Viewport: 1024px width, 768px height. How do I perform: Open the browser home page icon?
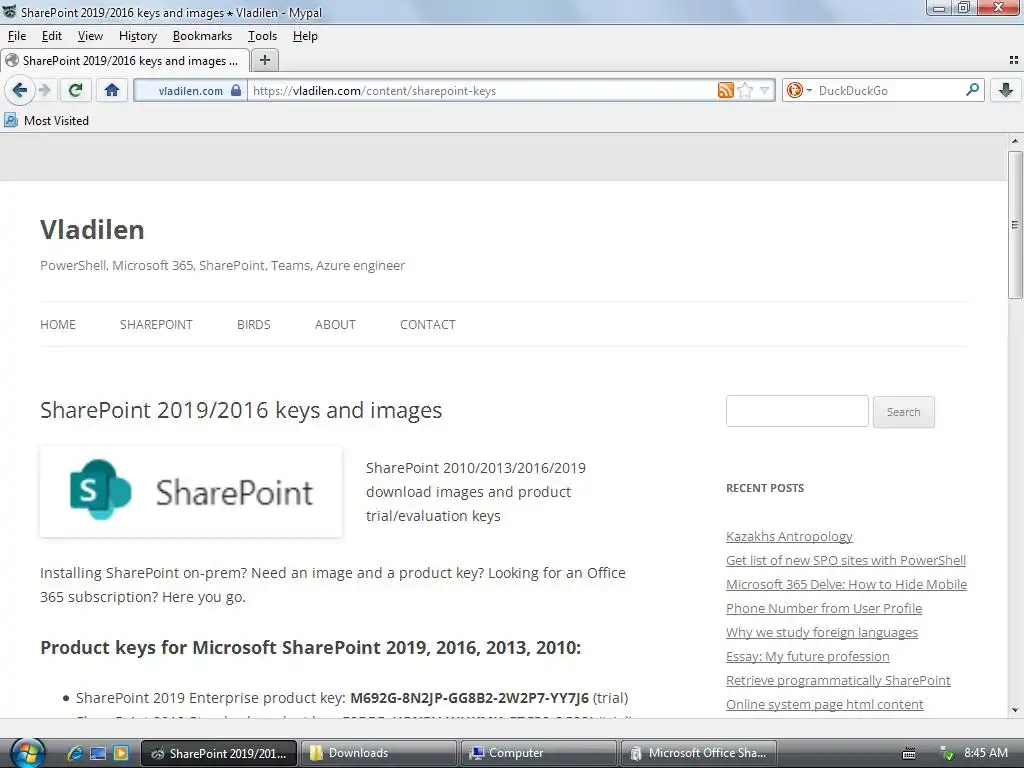(112, 90)
